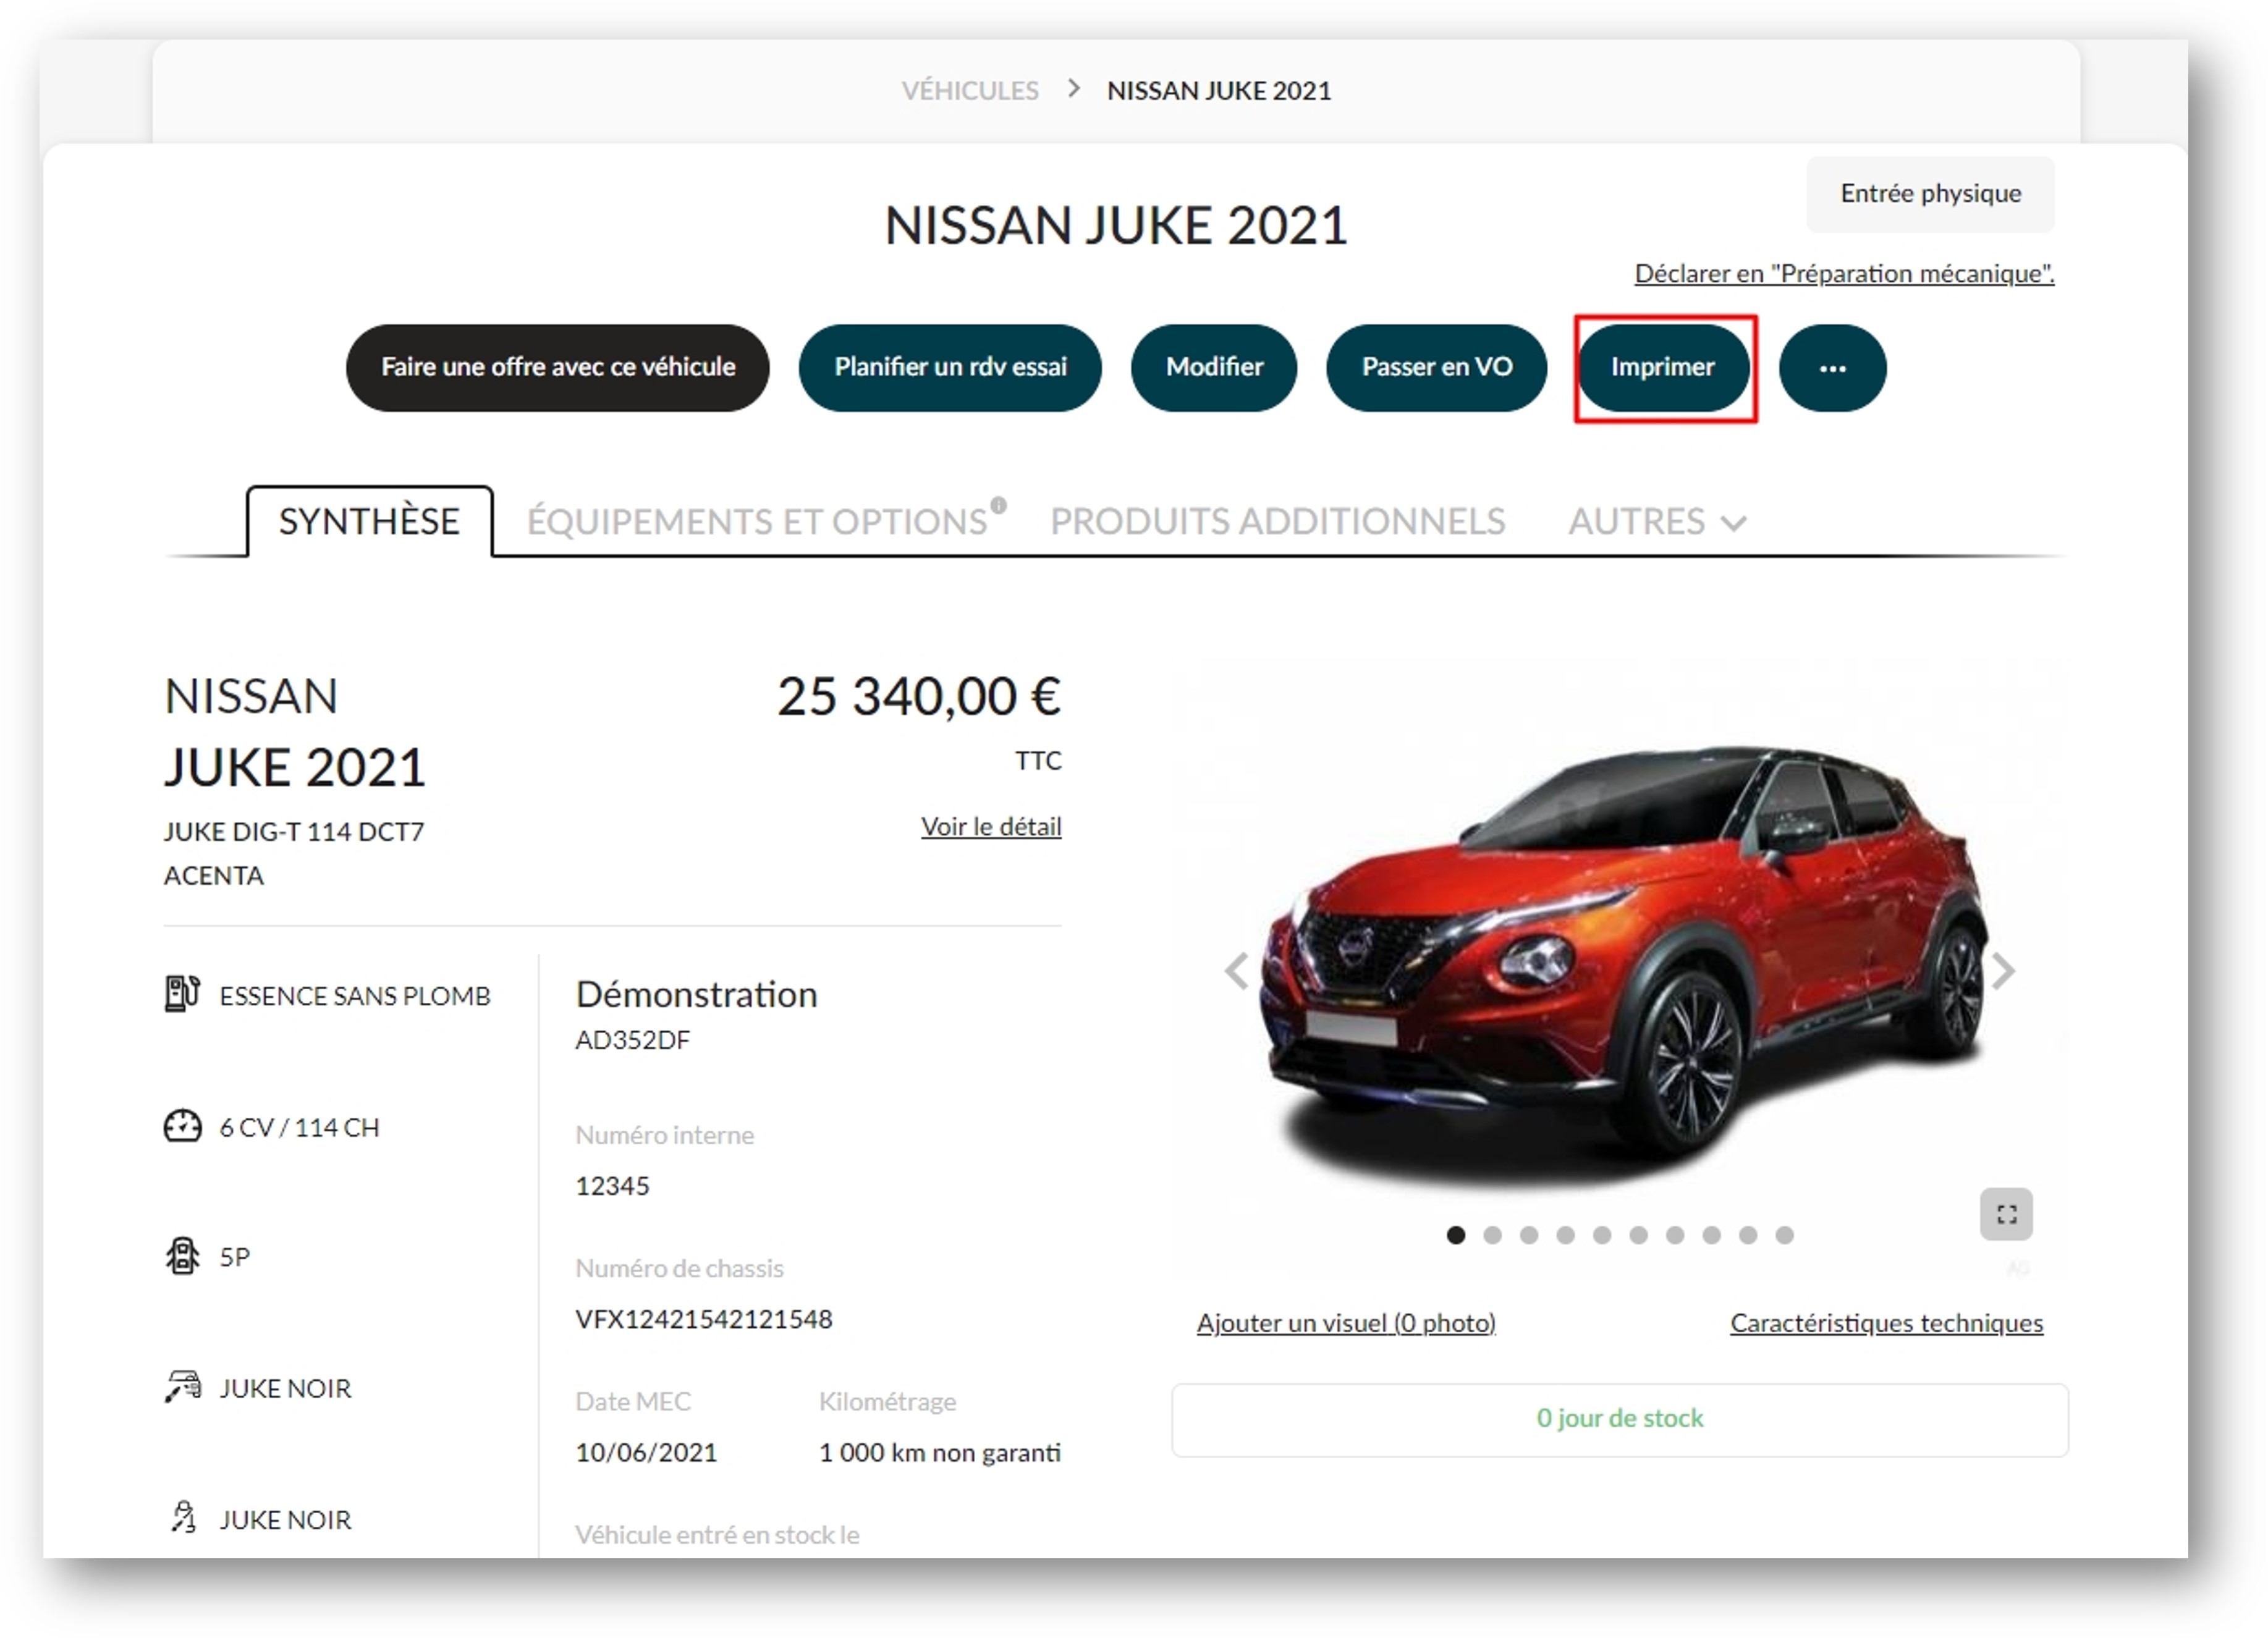Click the Entrée physique button
Image resolution: width=2268 pixels, height=1638 pixels.
pos(1930,194)
